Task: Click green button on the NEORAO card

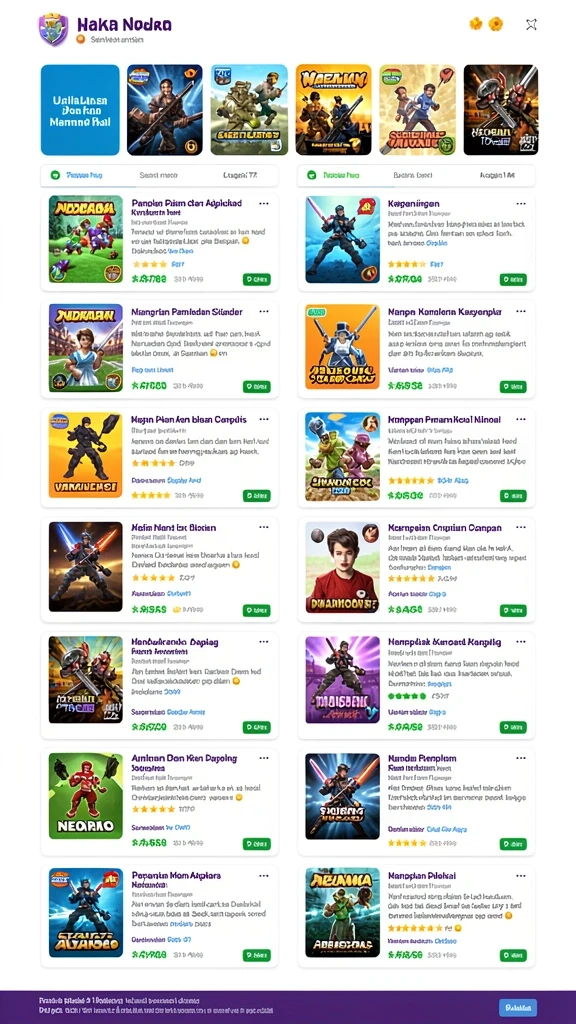Action: [257, 843]
